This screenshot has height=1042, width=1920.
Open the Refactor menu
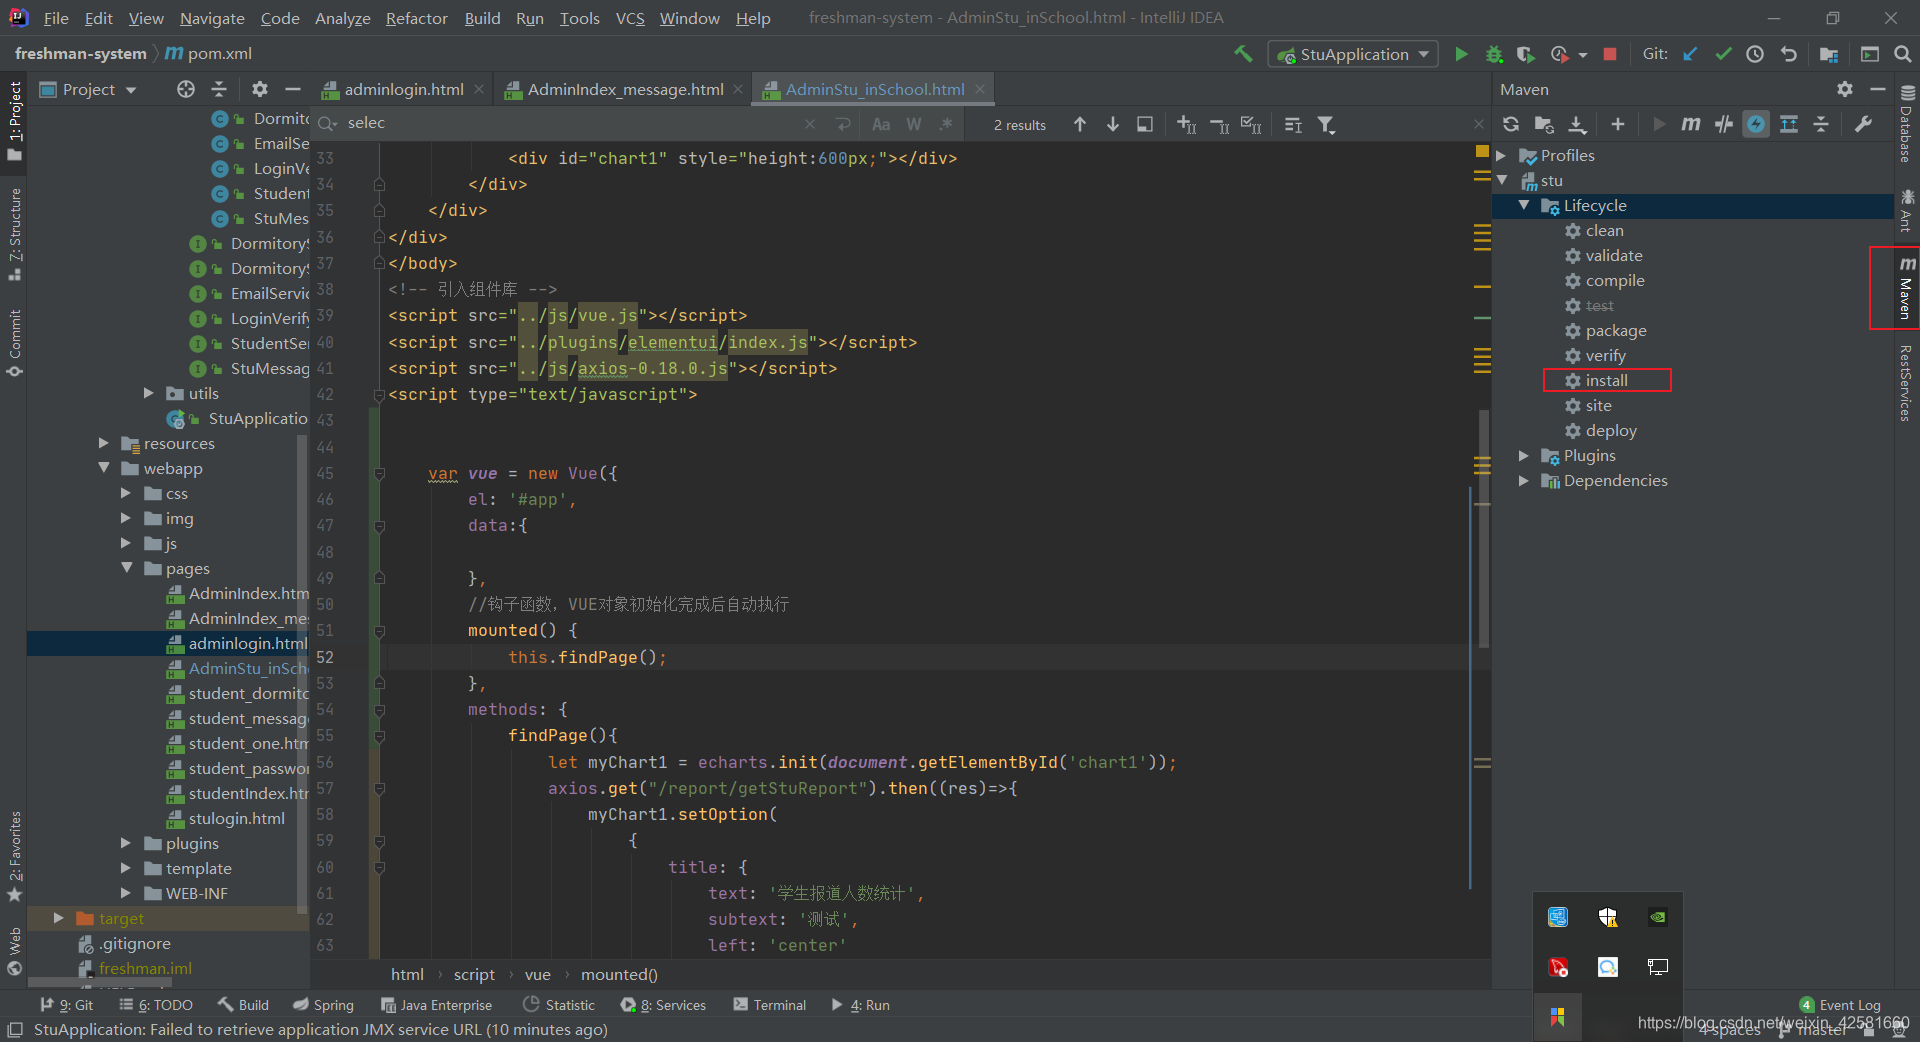(416, 18)
